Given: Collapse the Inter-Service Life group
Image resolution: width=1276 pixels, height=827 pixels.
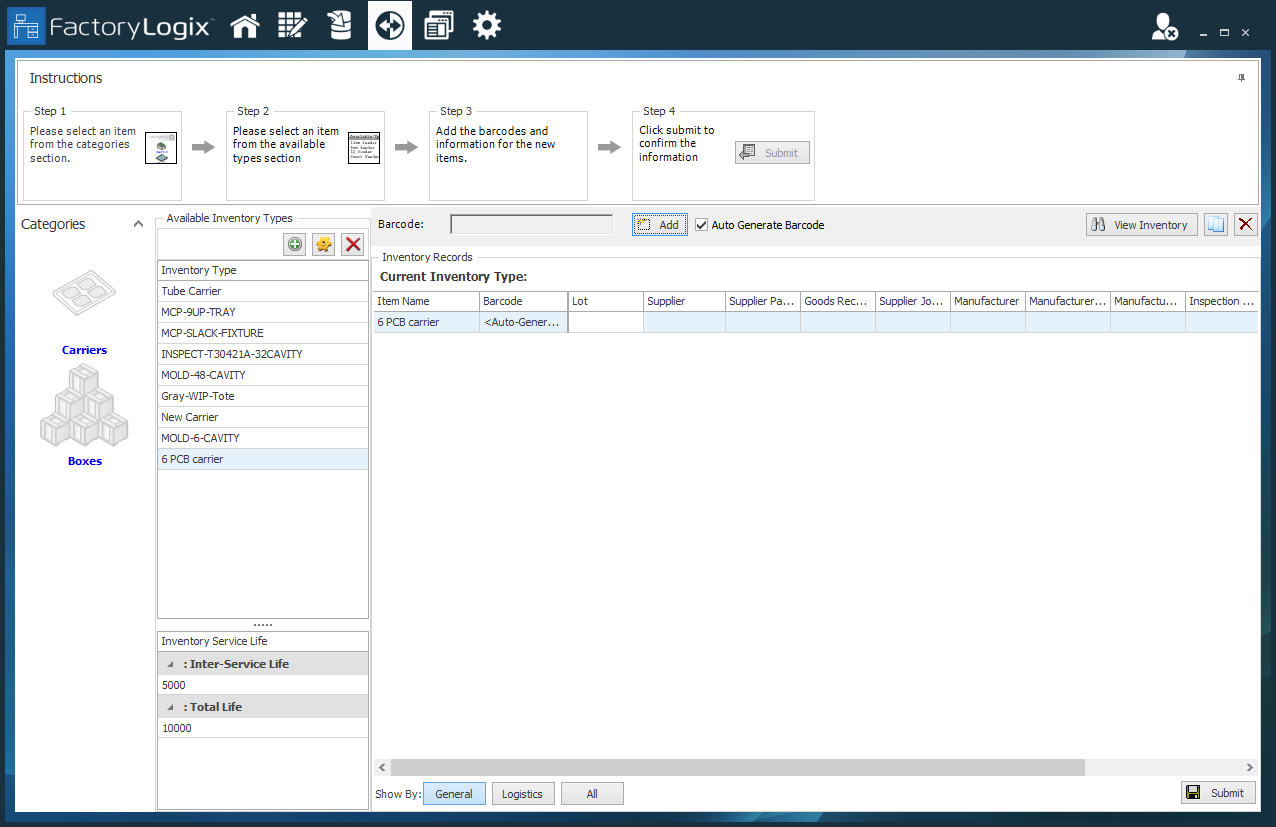Looking at the screenshot, I should (170, 664).
